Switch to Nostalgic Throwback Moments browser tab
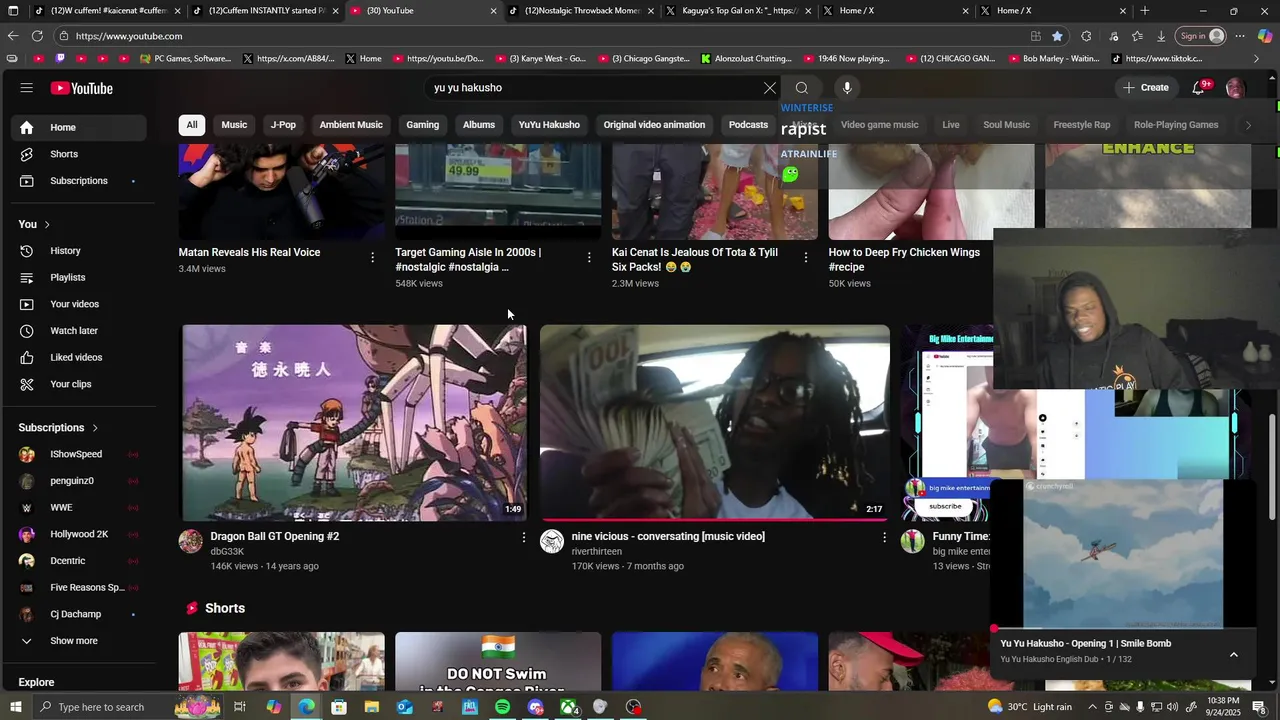 (x=581, y=11)
